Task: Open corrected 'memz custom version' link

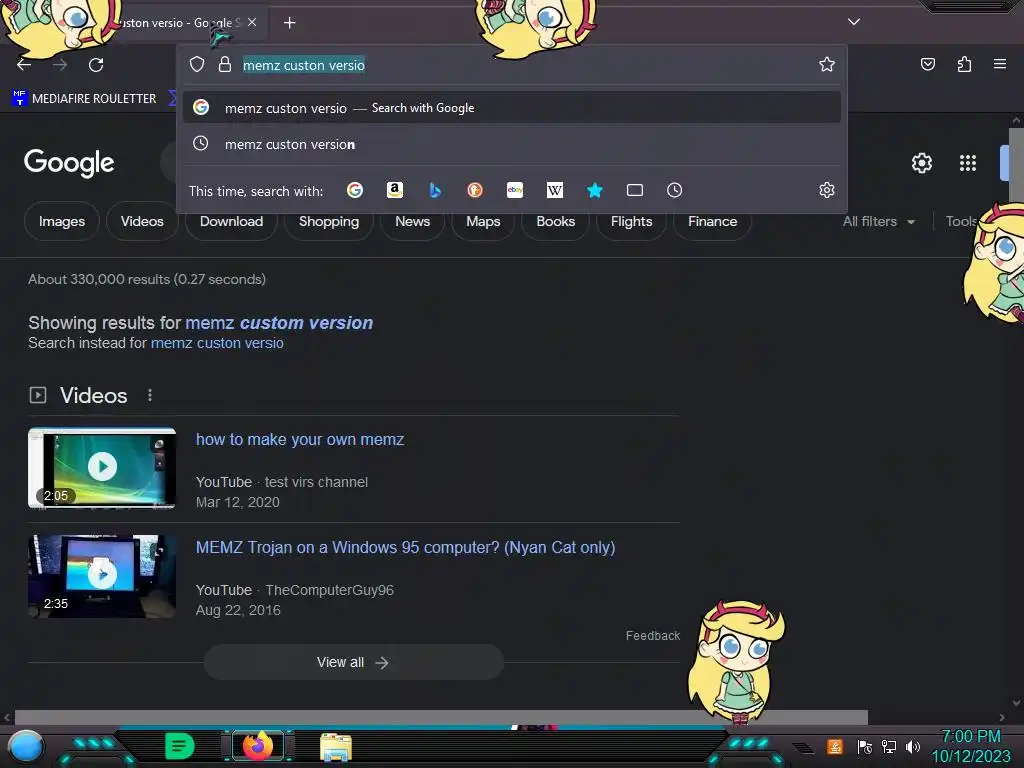Action: tap(279, 323)
